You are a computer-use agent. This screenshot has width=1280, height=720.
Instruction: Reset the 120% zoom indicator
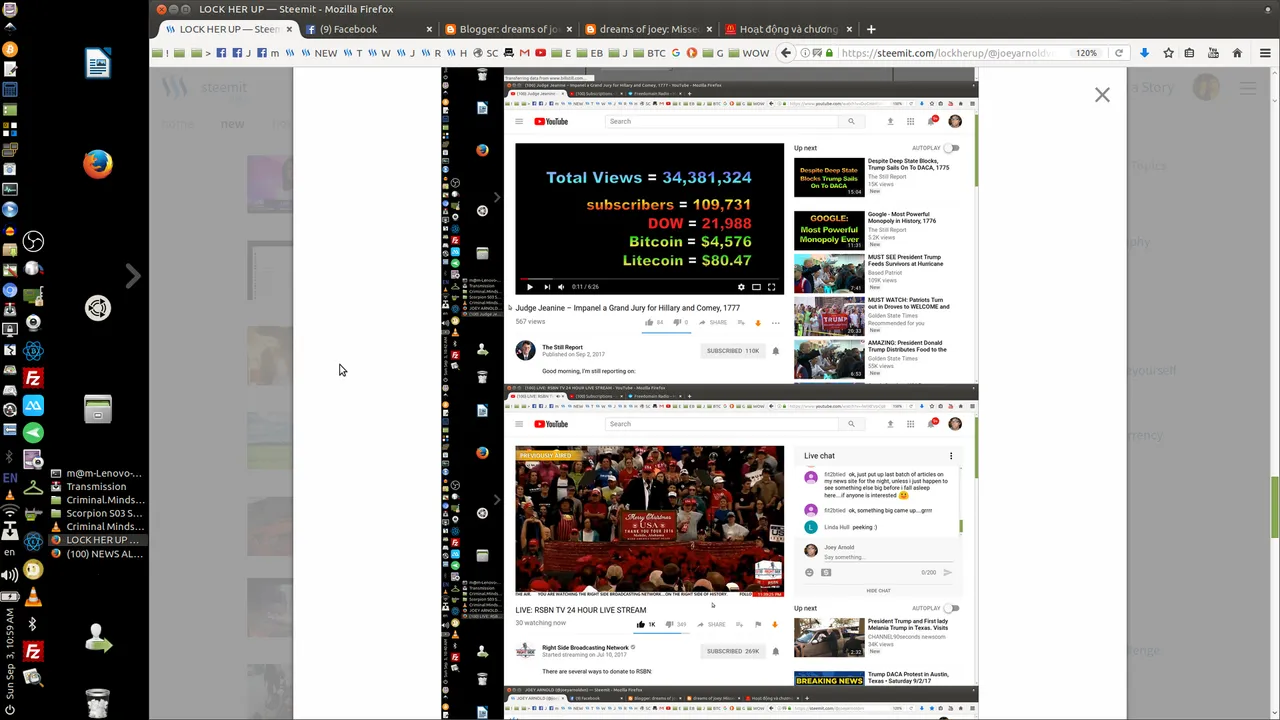coord(1086,53)
